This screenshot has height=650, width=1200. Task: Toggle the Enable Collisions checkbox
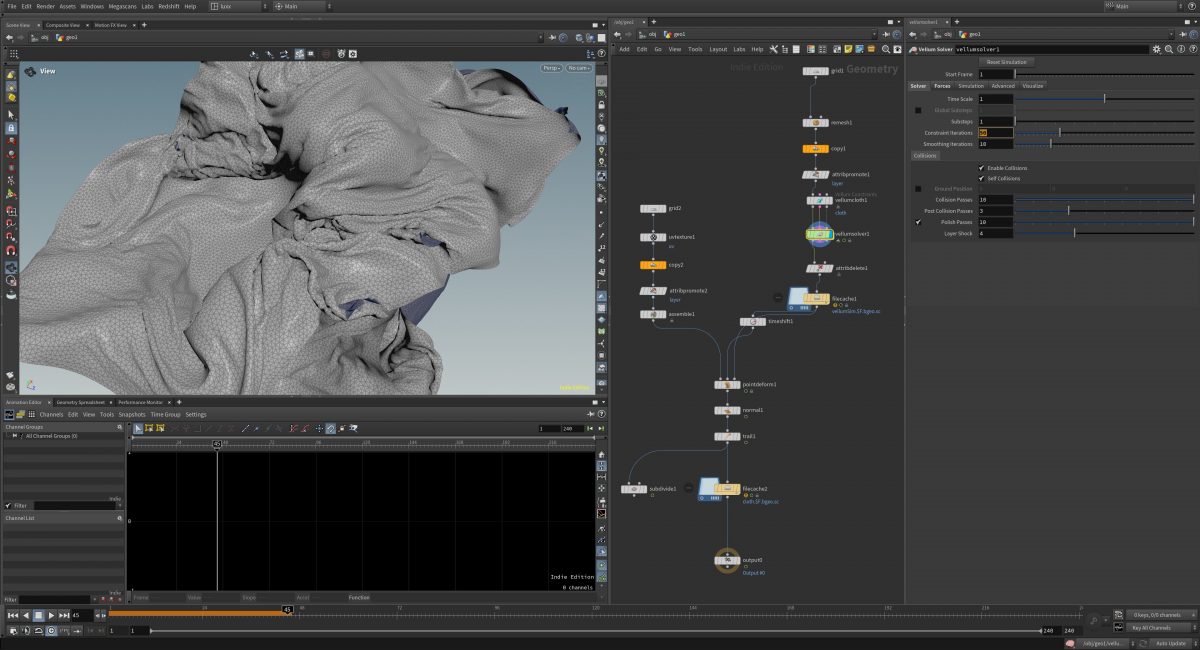(981, 168)
